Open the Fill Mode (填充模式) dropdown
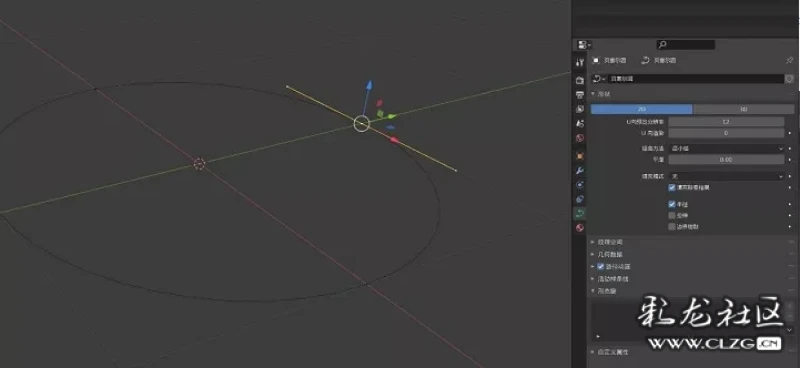 tap(726, 176)
